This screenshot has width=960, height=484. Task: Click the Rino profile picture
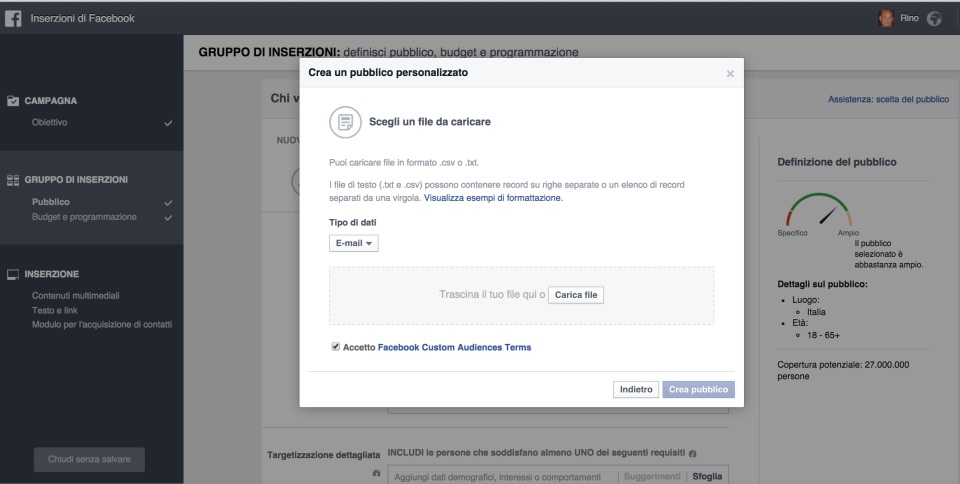tap(886, 19)
